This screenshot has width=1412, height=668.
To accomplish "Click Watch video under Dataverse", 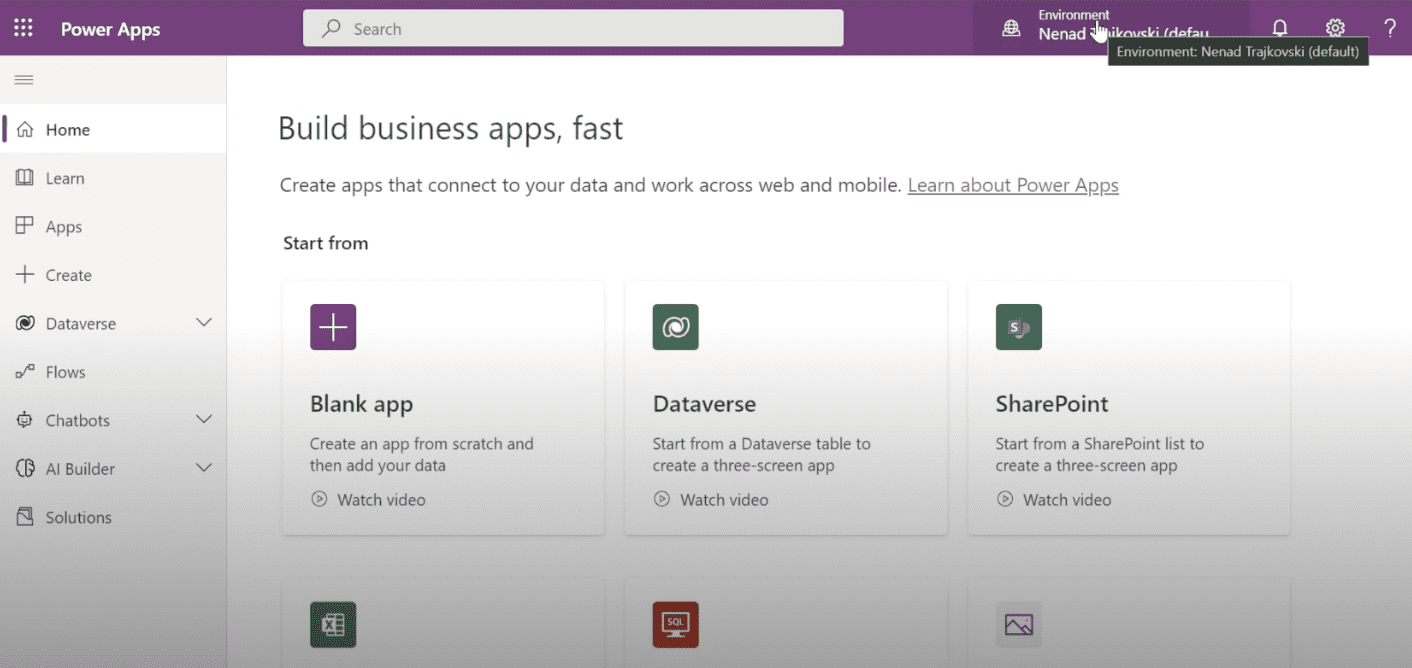I will click(724, 499).
